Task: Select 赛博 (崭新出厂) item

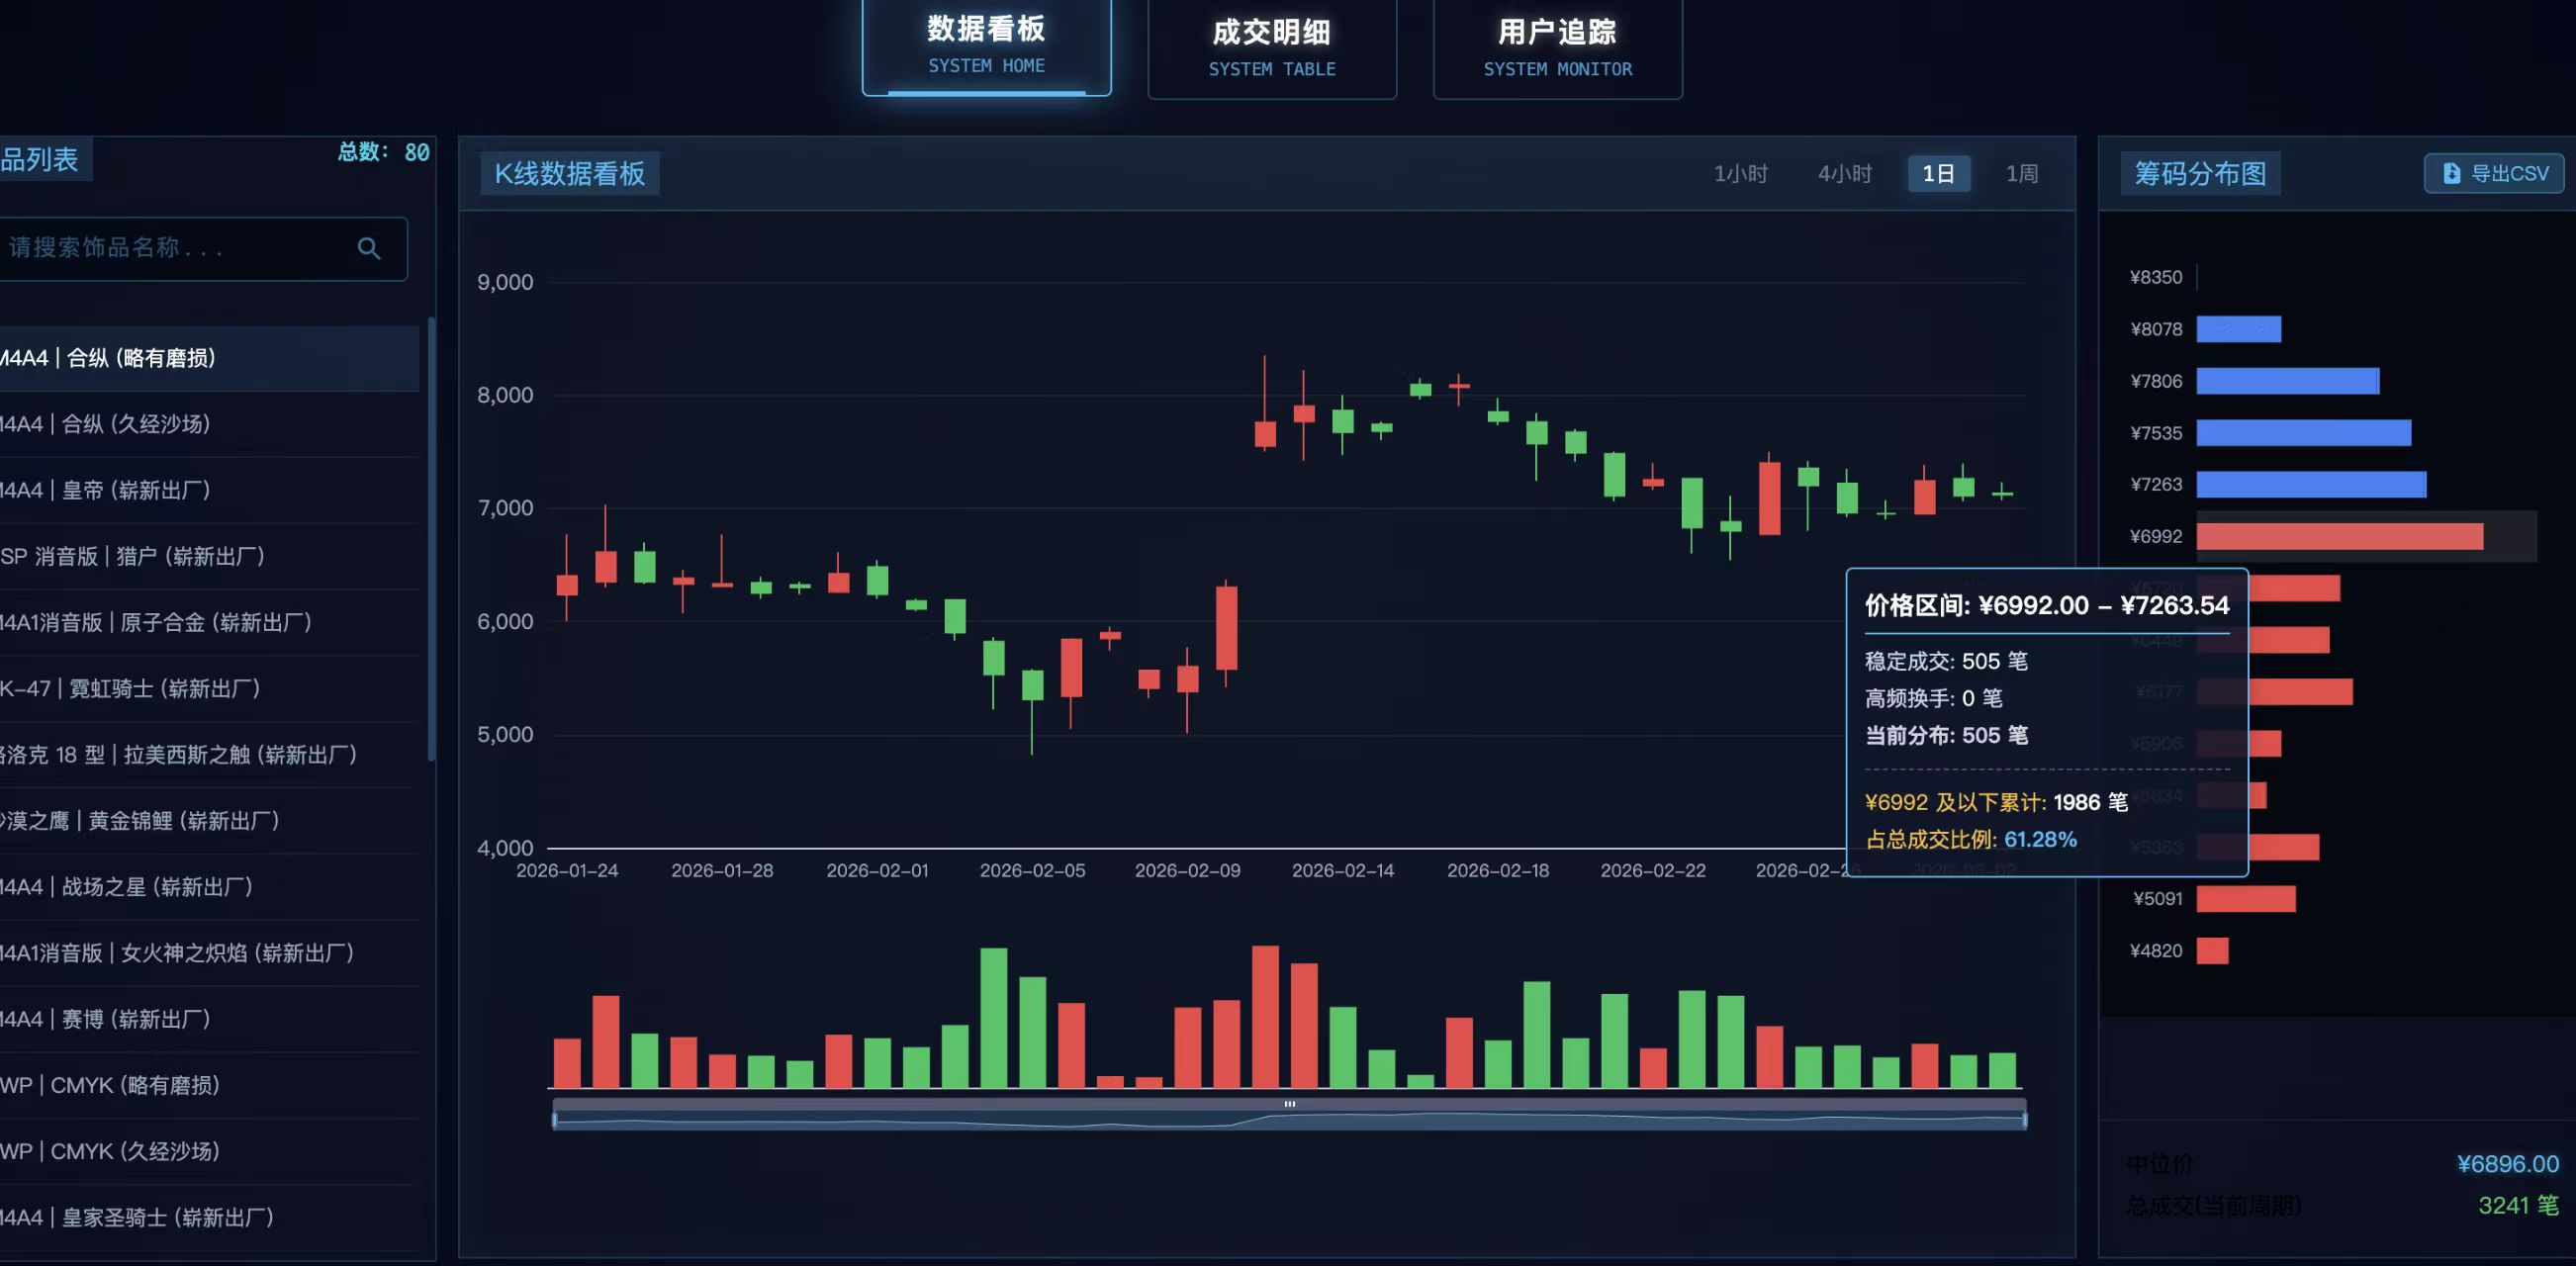Action: click(209, 1018)
